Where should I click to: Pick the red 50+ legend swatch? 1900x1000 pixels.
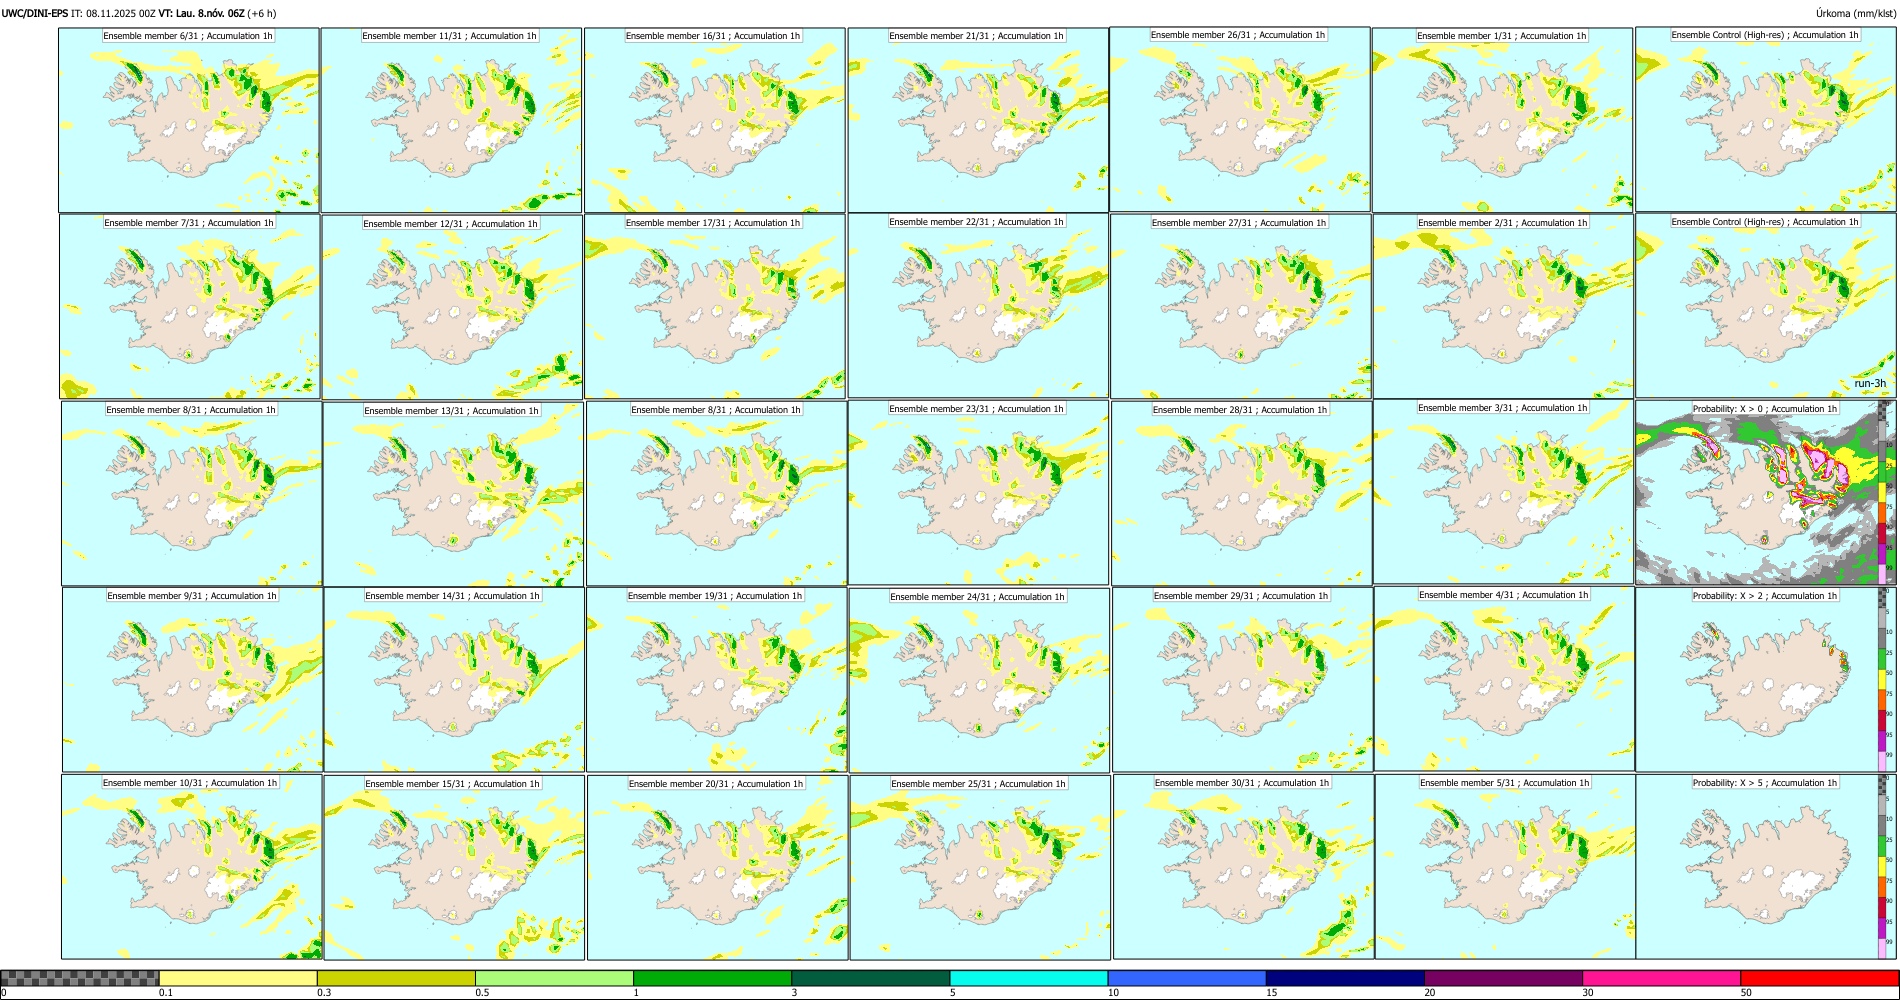(1819, 978)
